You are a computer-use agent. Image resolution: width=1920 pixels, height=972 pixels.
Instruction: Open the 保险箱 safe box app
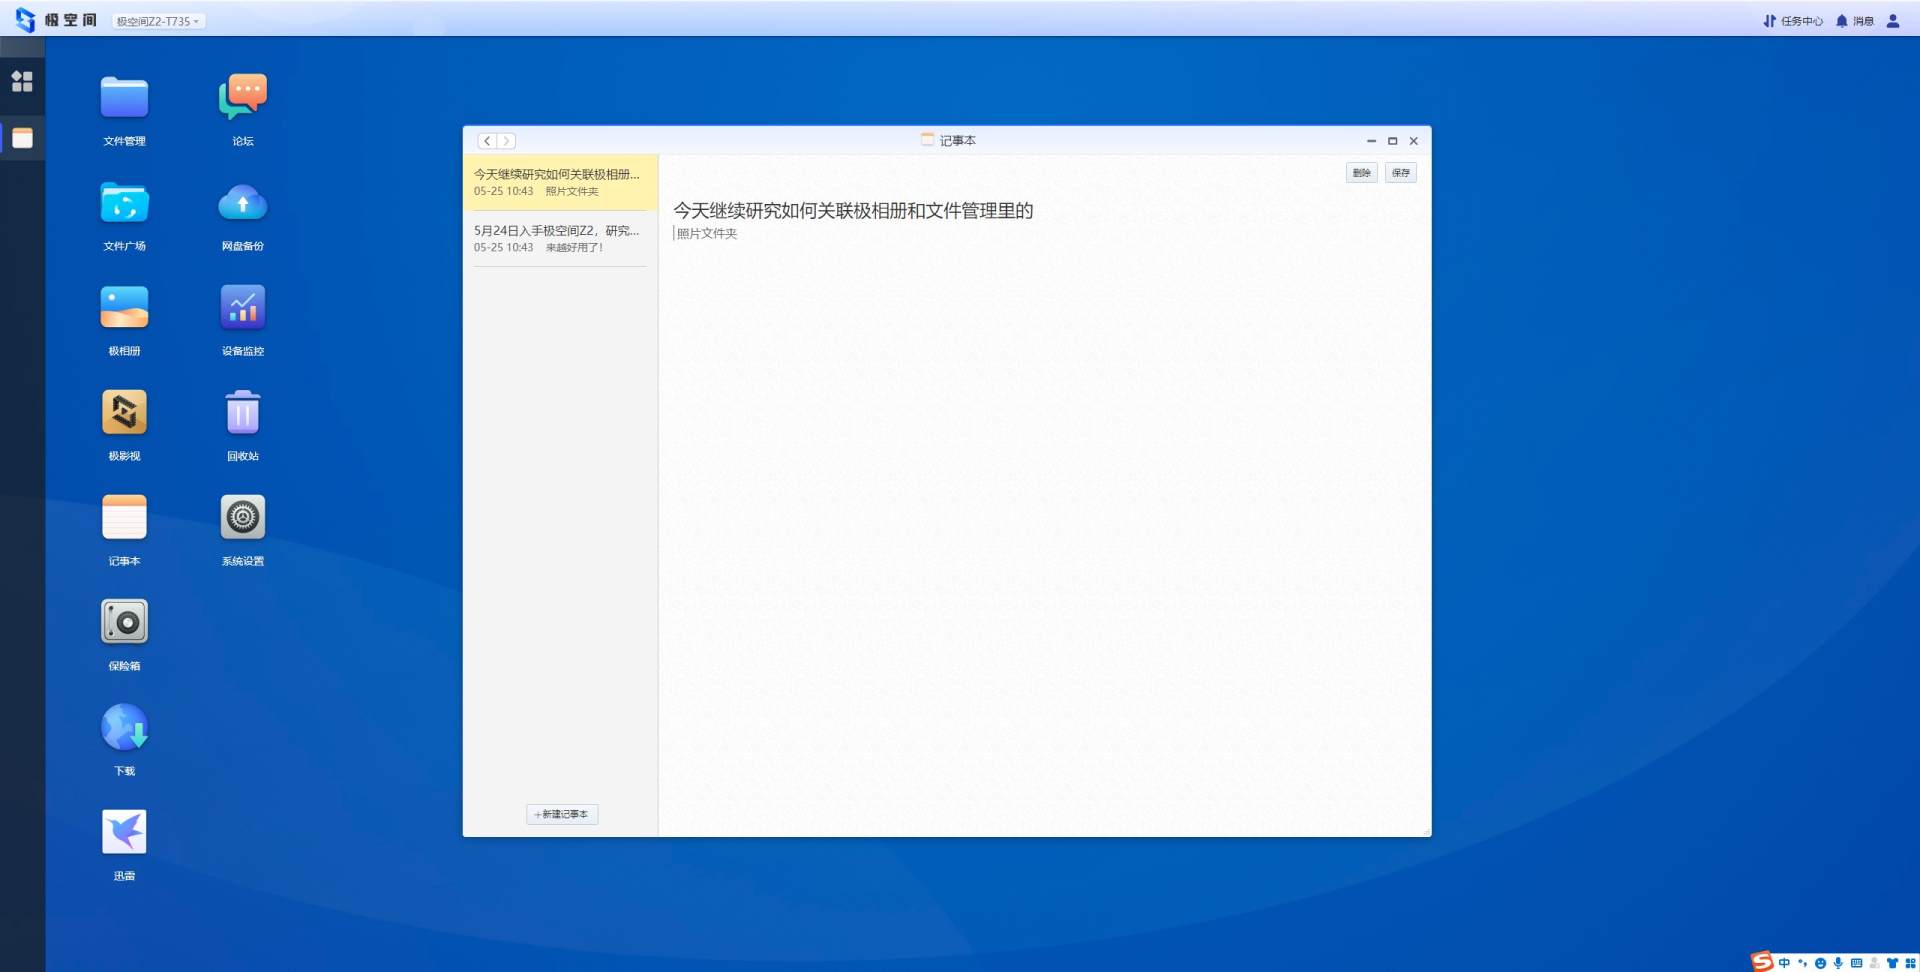click(124, 623)
